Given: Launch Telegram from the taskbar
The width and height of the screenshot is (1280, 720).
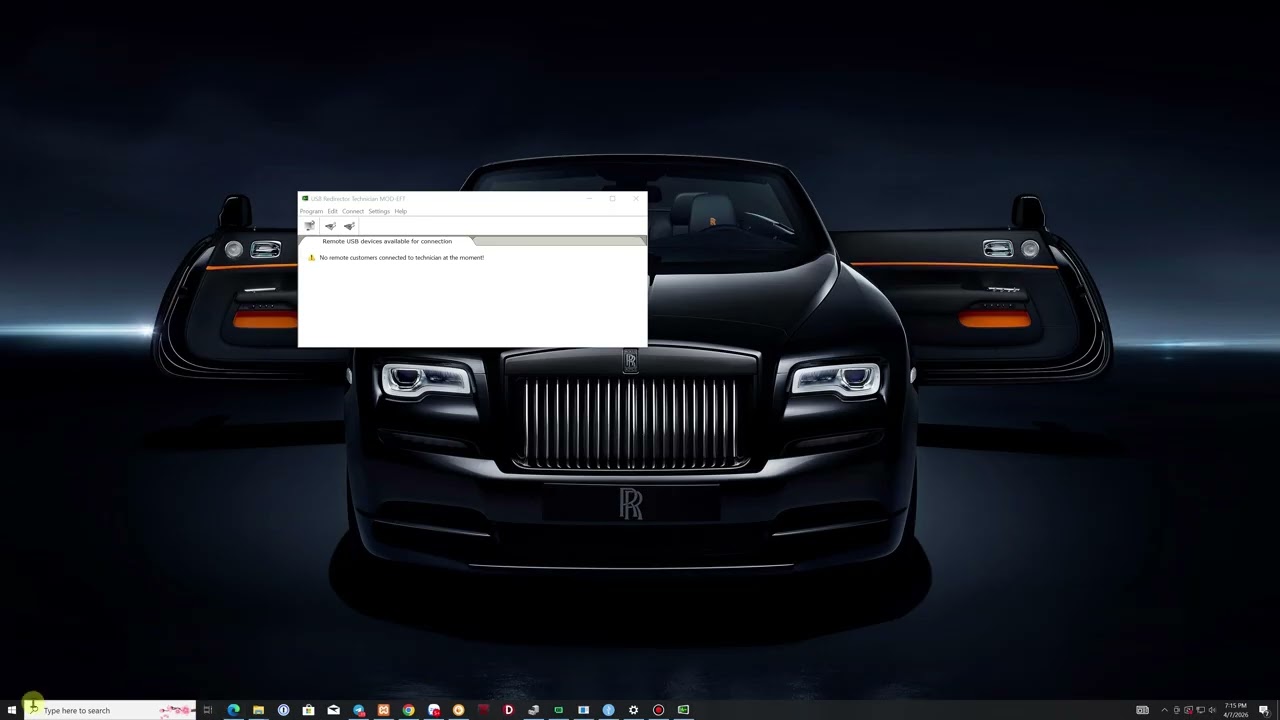Looking at the screenshot, I should coord(358,710).
